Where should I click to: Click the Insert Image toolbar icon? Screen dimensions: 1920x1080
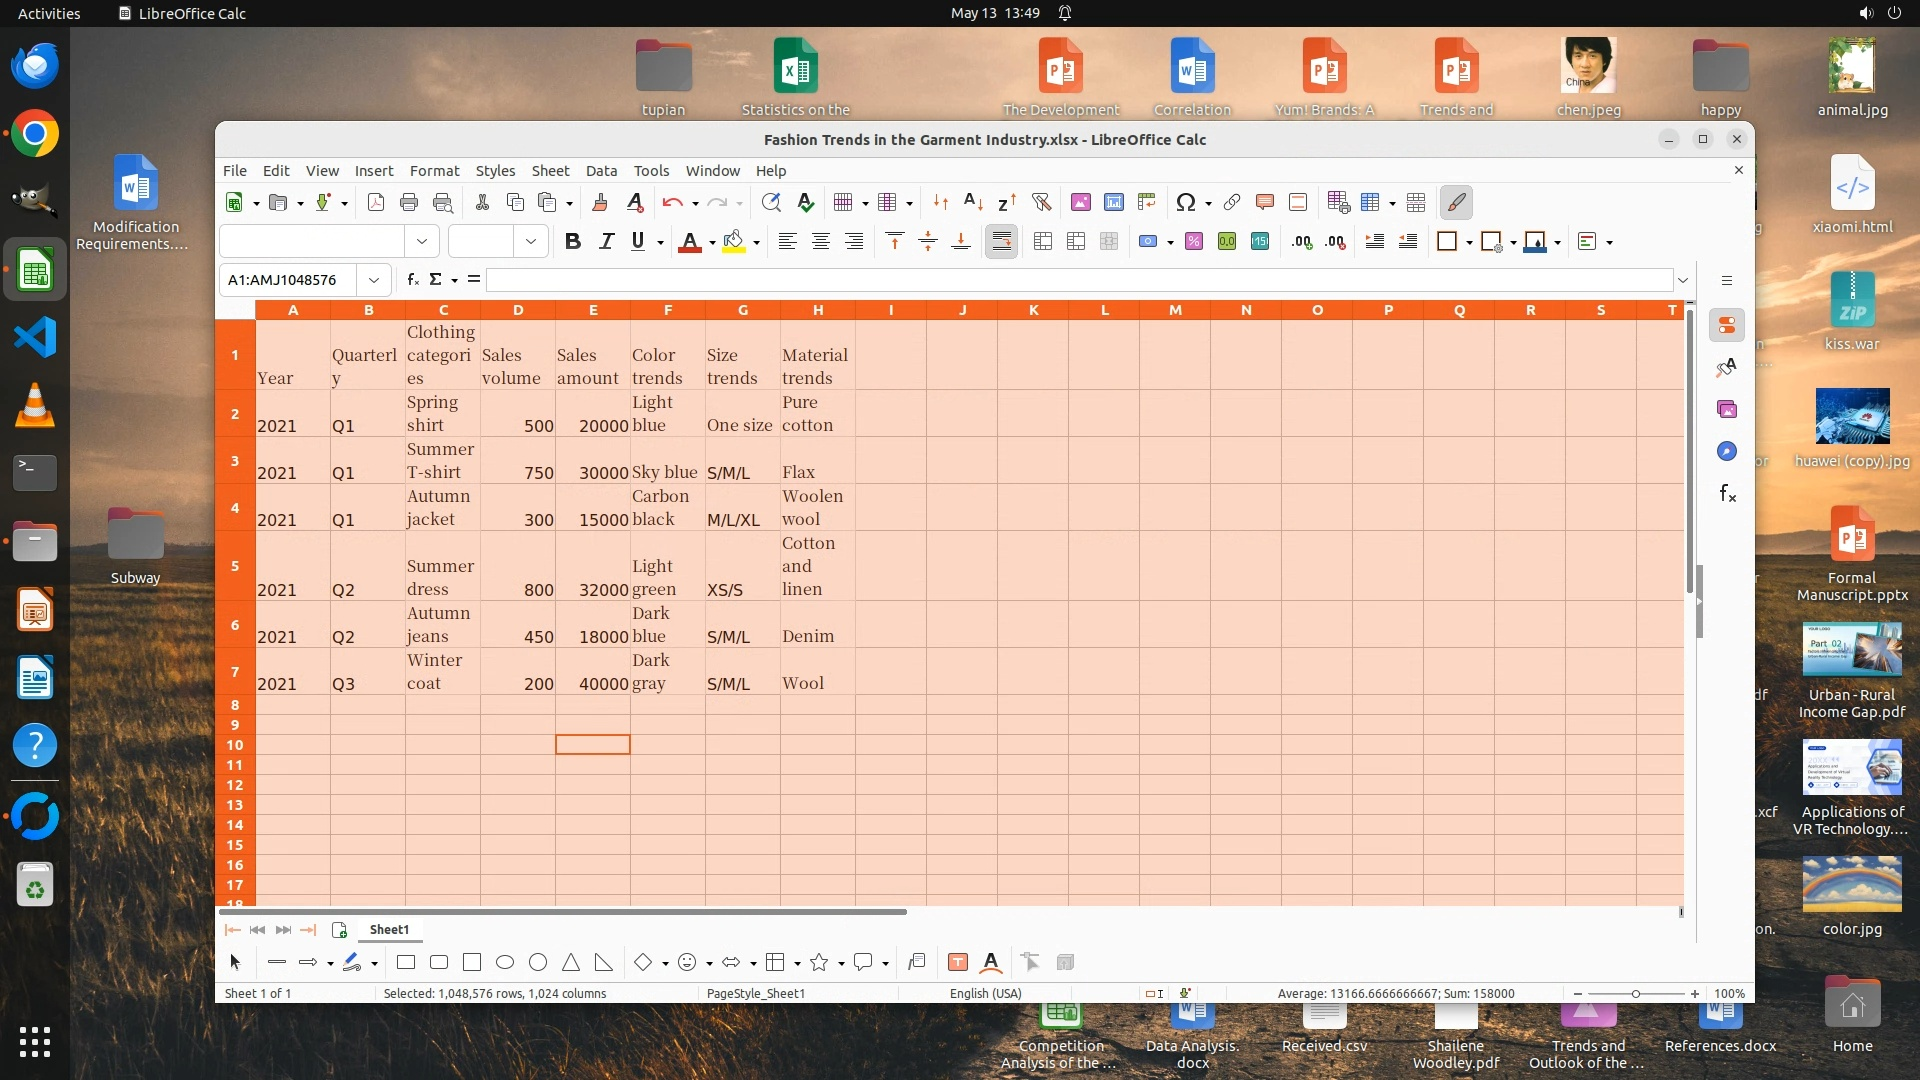point(1081,203)
